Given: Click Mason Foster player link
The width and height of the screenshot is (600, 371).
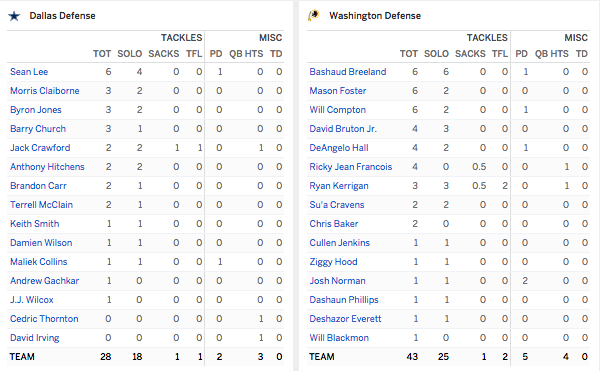Looking at the screenshot, I should 338,91.
